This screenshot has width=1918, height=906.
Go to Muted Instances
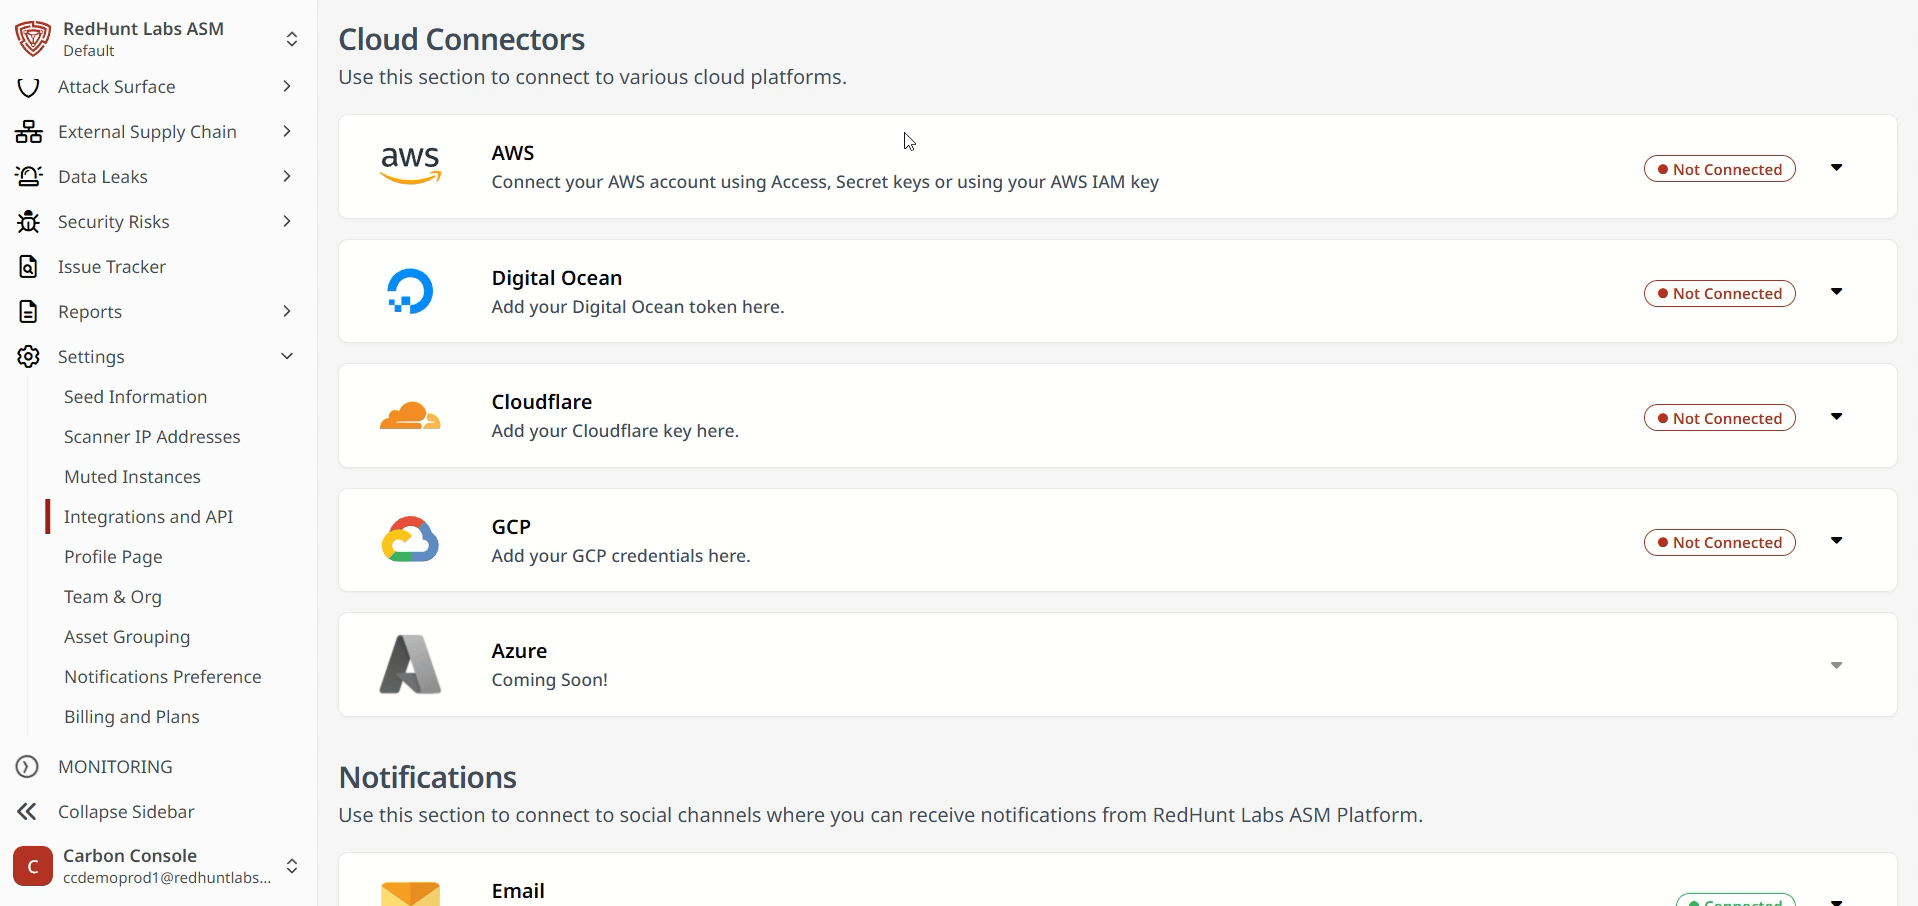click(x=132, y=477)
